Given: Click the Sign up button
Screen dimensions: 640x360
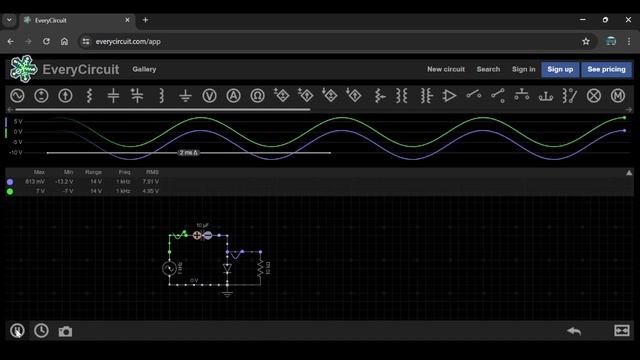Looking at the screenshot, I should (560, 69).
